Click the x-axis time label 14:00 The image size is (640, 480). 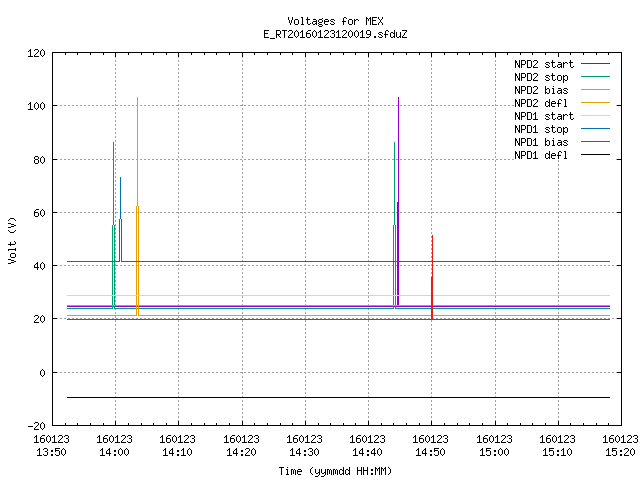click(114, 452)
